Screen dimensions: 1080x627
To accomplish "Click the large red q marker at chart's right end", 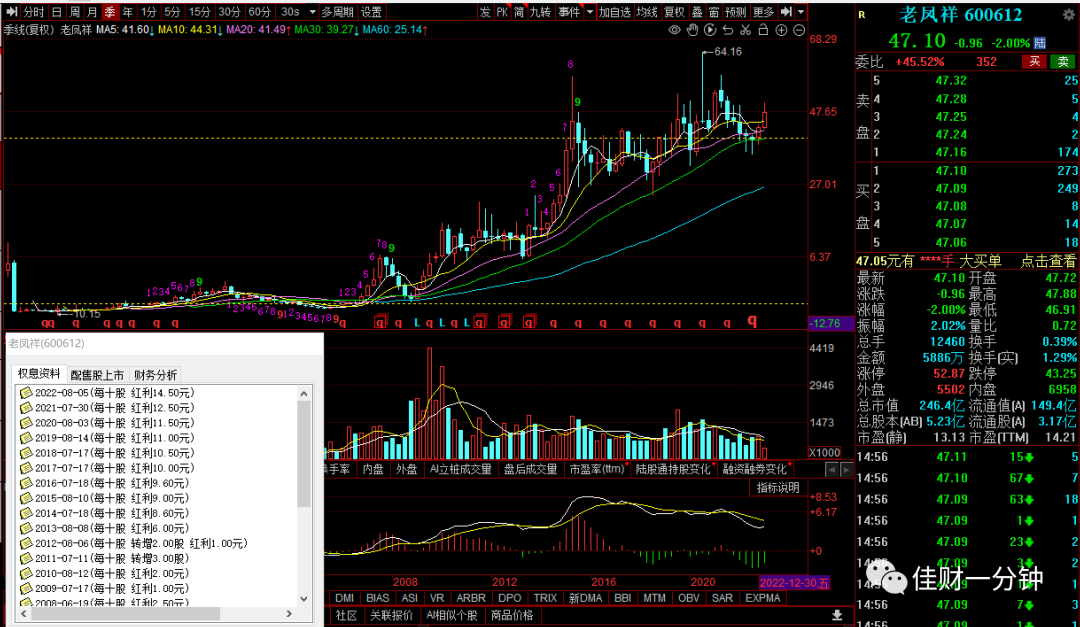I will pyautogui.click(x=752, y=321).
